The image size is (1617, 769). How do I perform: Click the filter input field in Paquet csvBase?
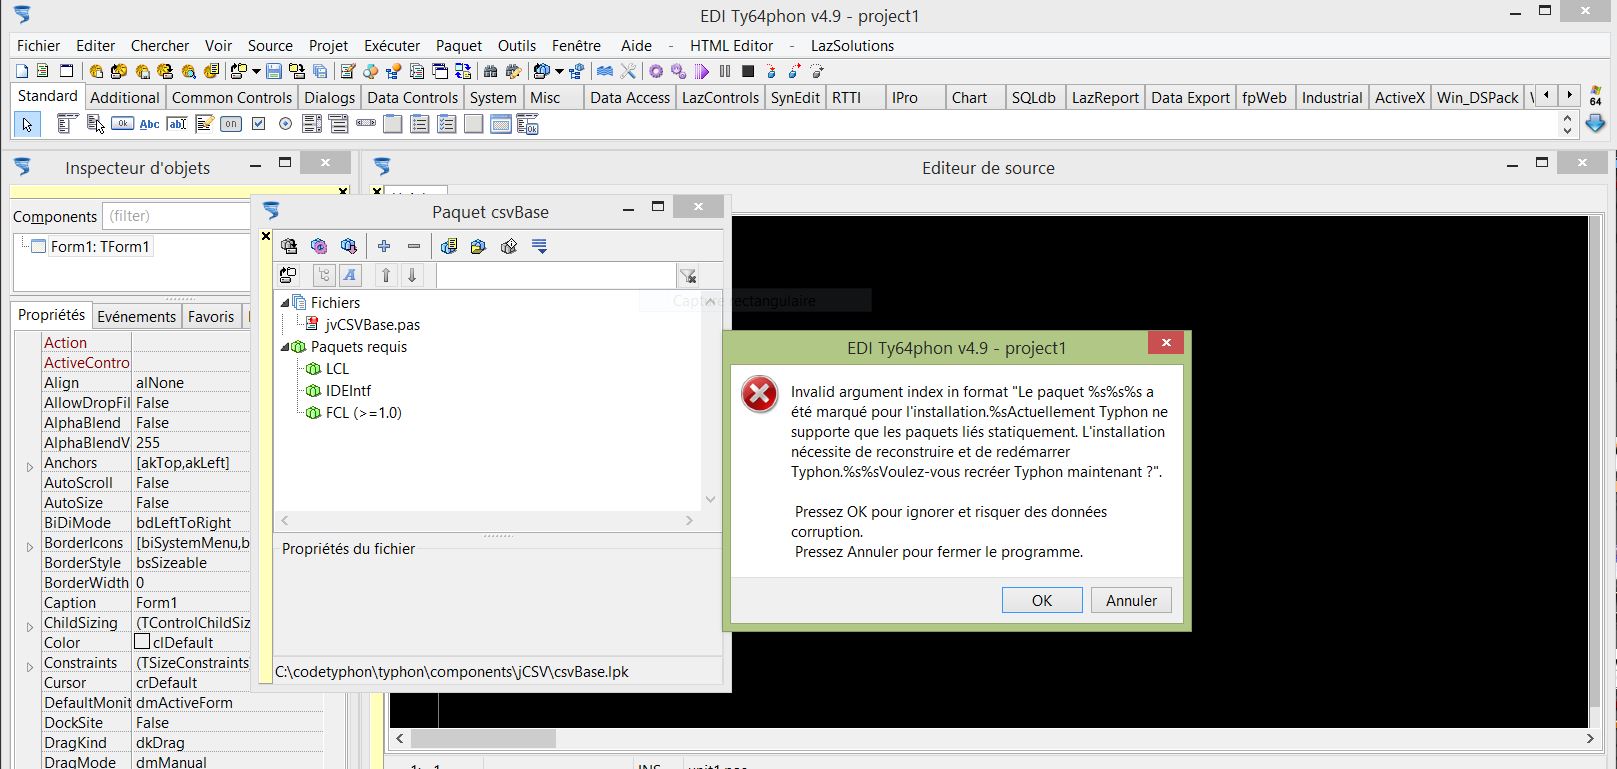pos(556,275)
